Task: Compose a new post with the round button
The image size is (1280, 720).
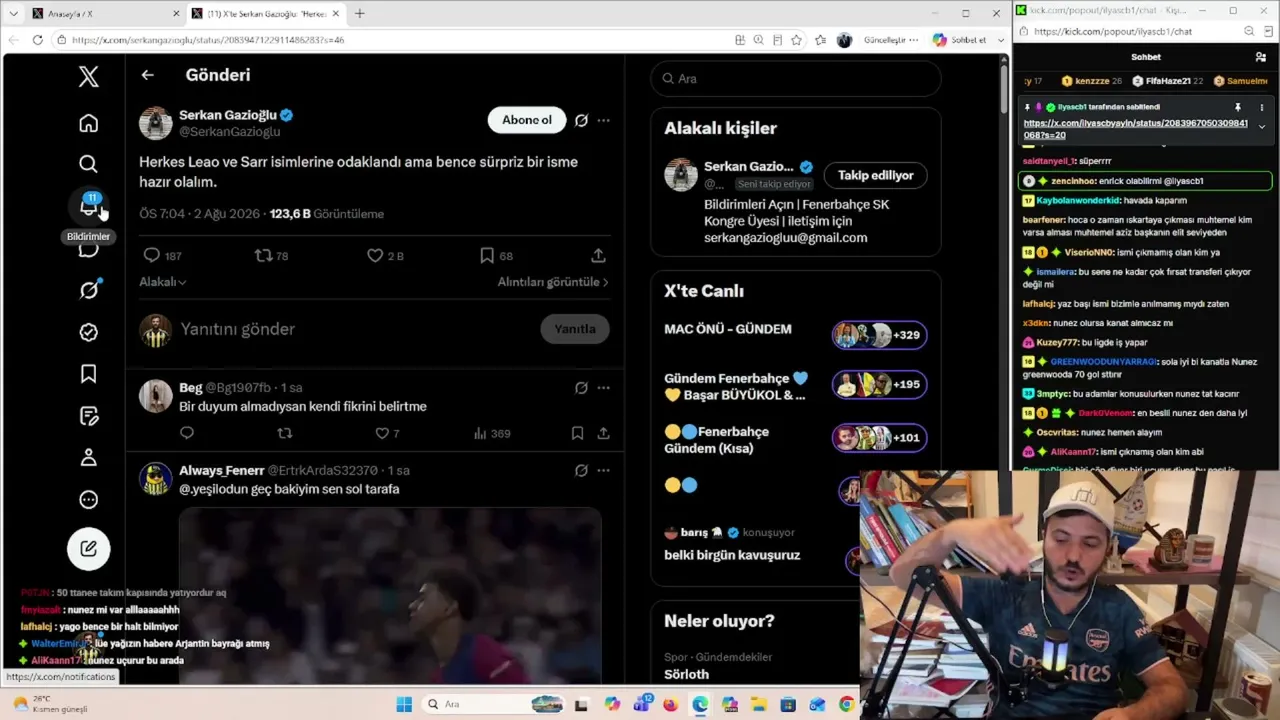Action: pyautogui.click(x=89, y=548)
